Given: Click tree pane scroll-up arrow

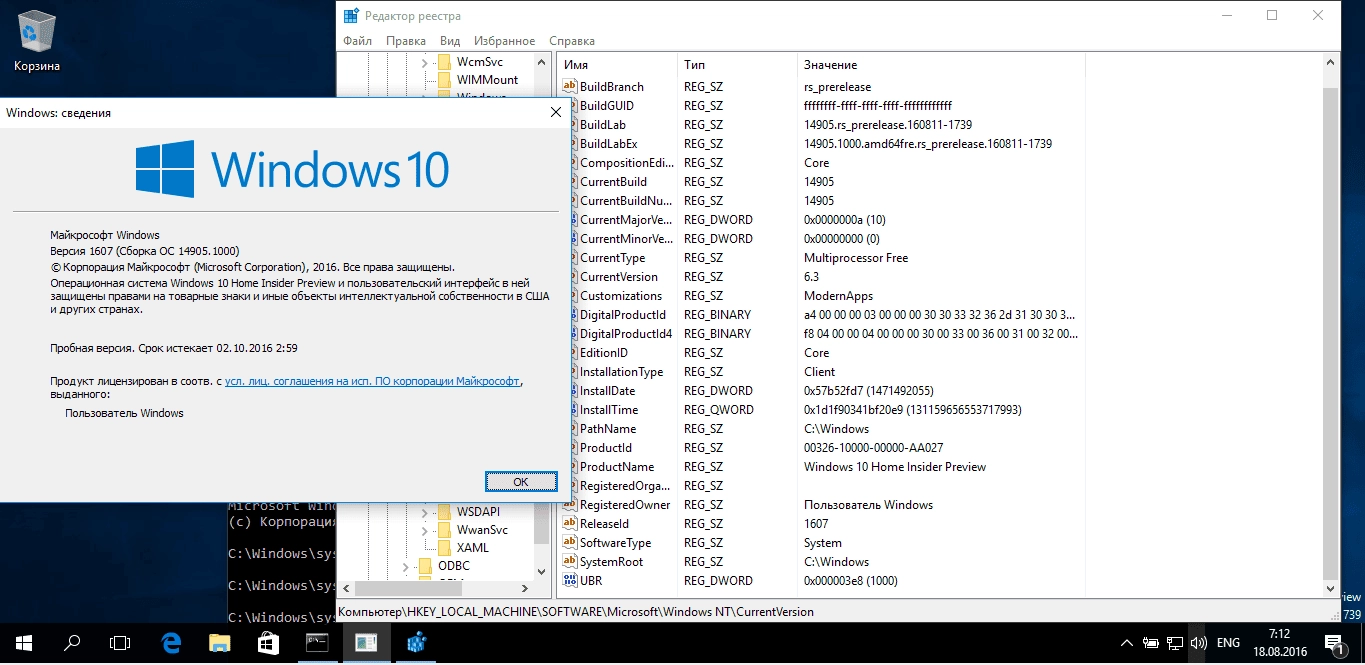Looking at the screenshot, I should (542, 62).
